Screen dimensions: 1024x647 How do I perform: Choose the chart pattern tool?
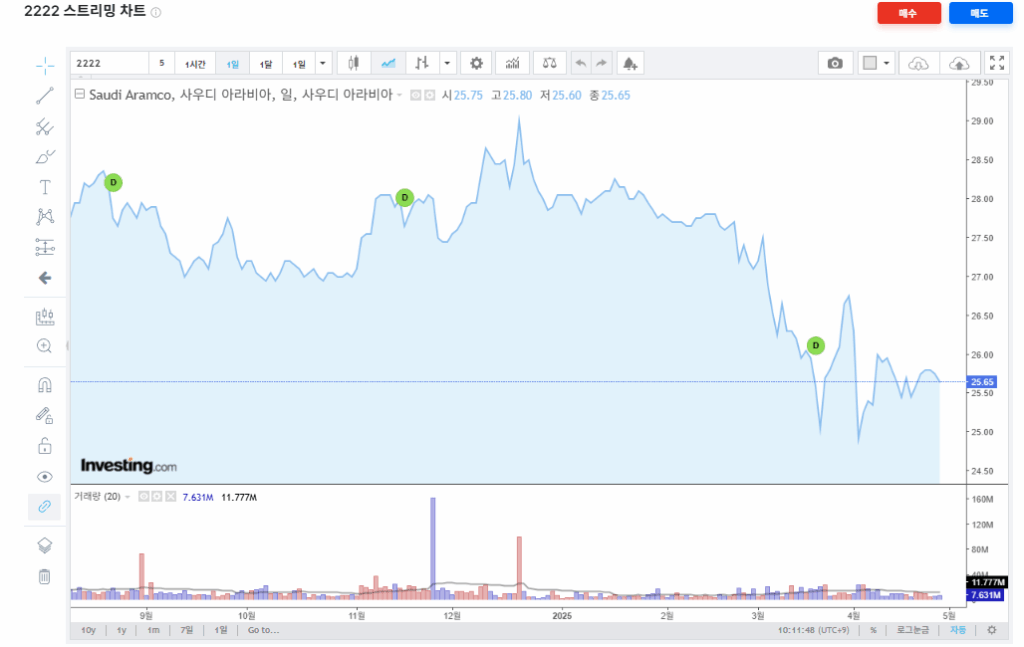coord(45,217)
